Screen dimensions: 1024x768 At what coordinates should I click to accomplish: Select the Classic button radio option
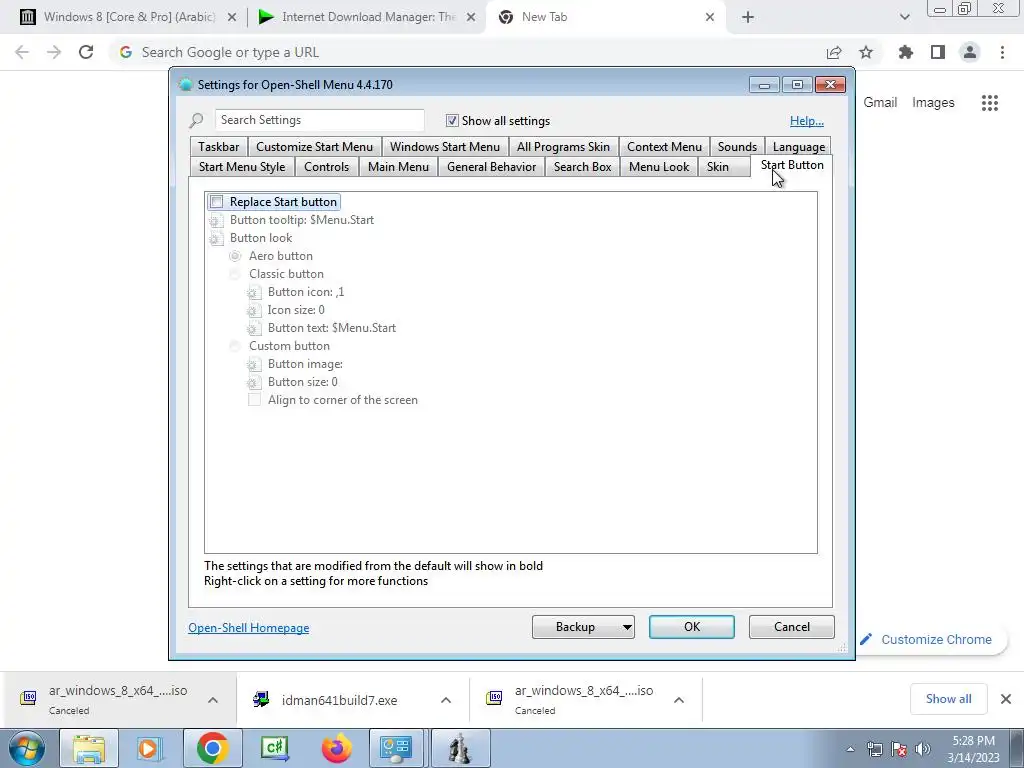tap(235, 274)
